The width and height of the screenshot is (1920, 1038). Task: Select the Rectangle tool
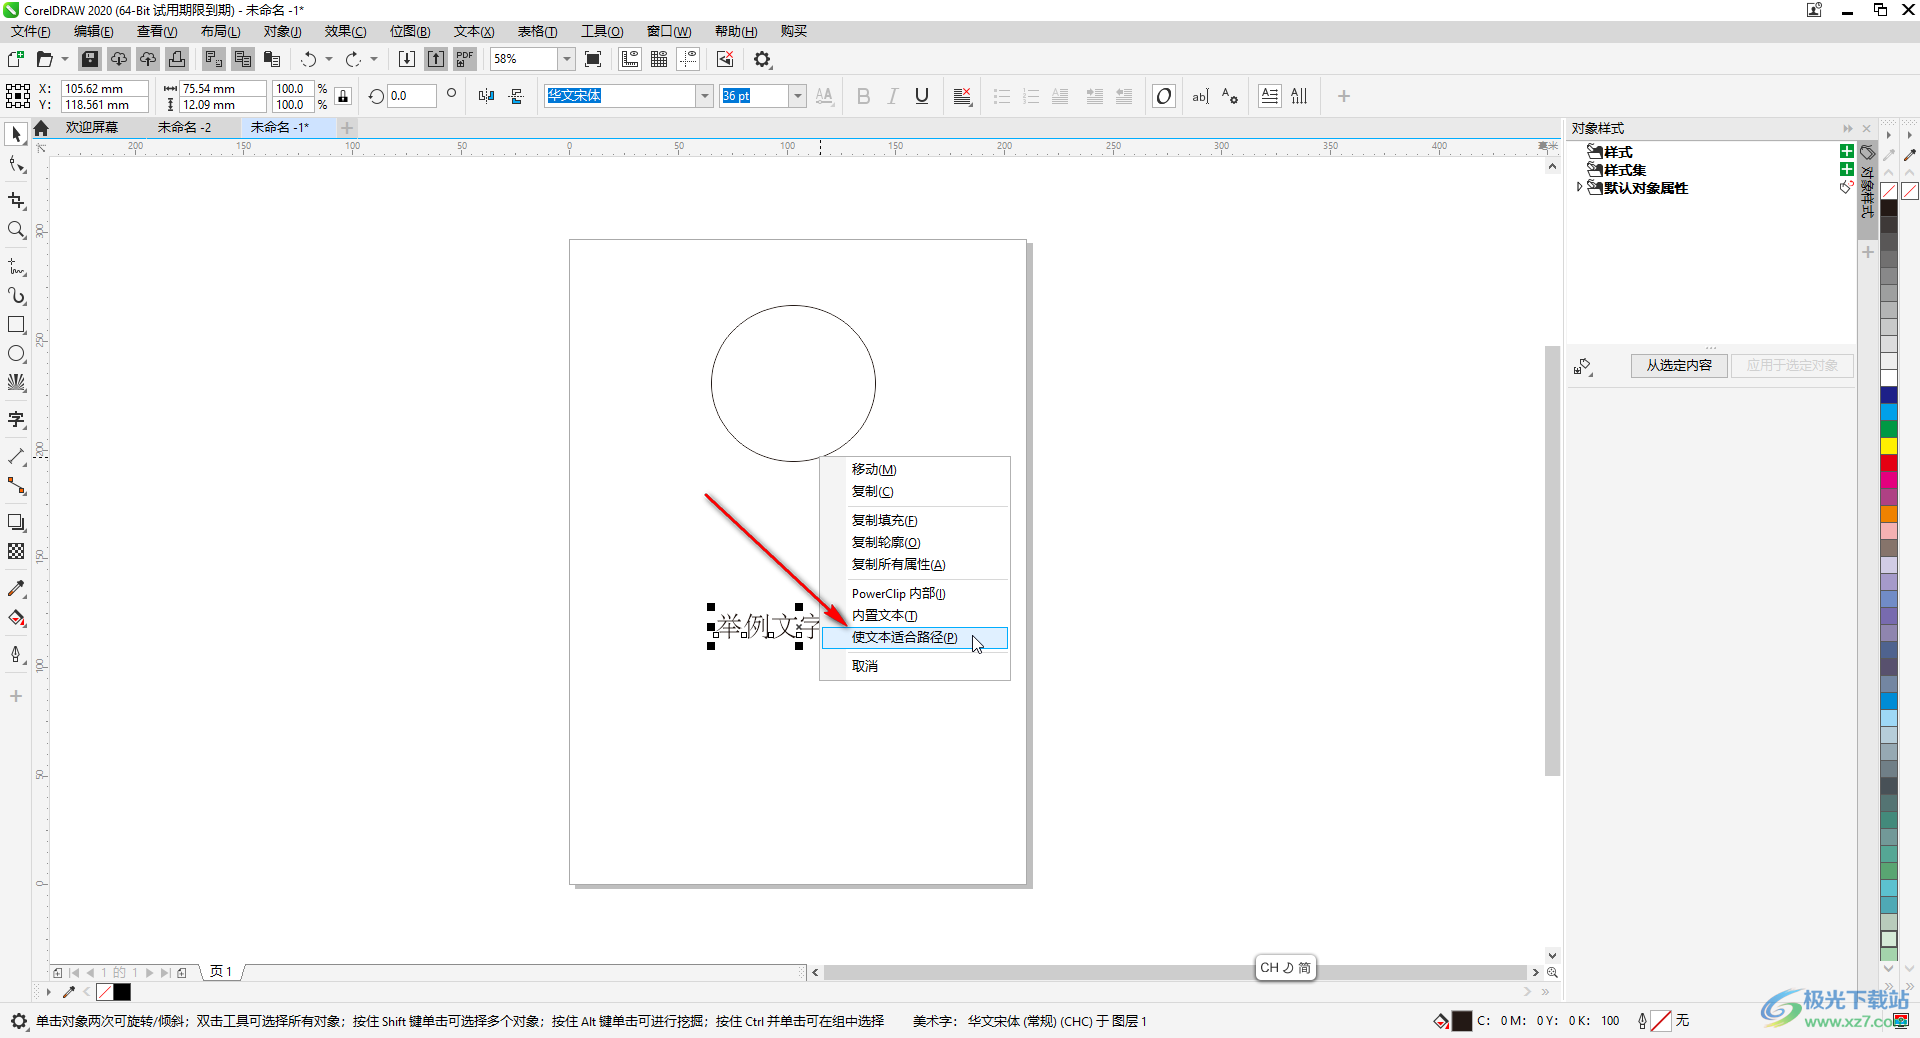pos(16,325)
